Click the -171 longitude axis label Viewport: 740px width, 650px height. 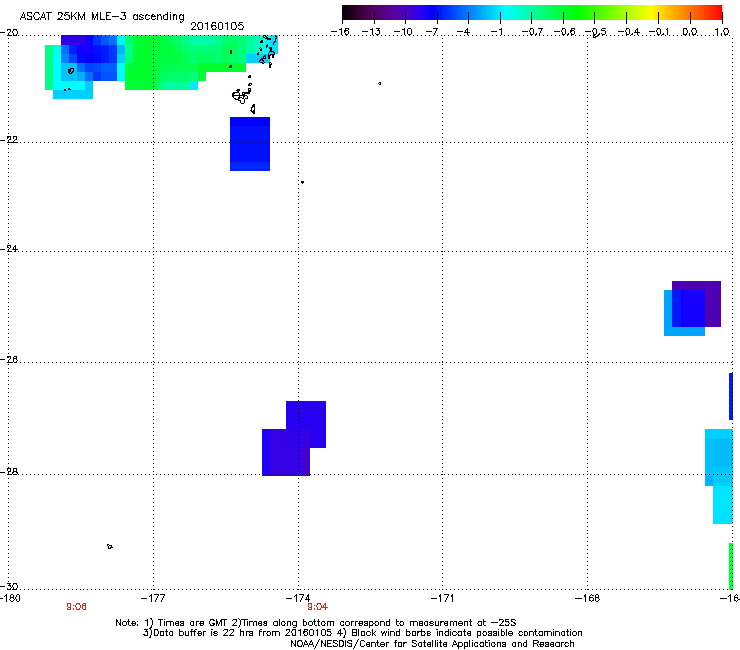click(443, 599)
